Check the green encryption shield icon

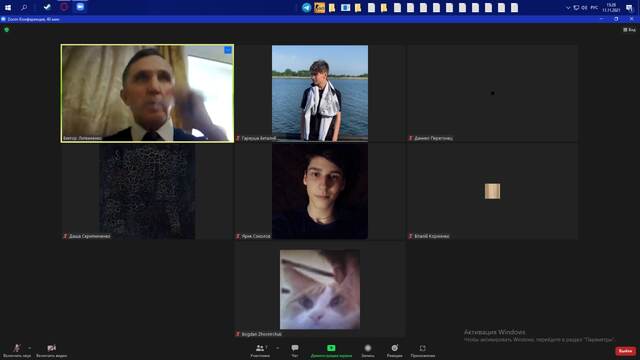pos(7,30)
